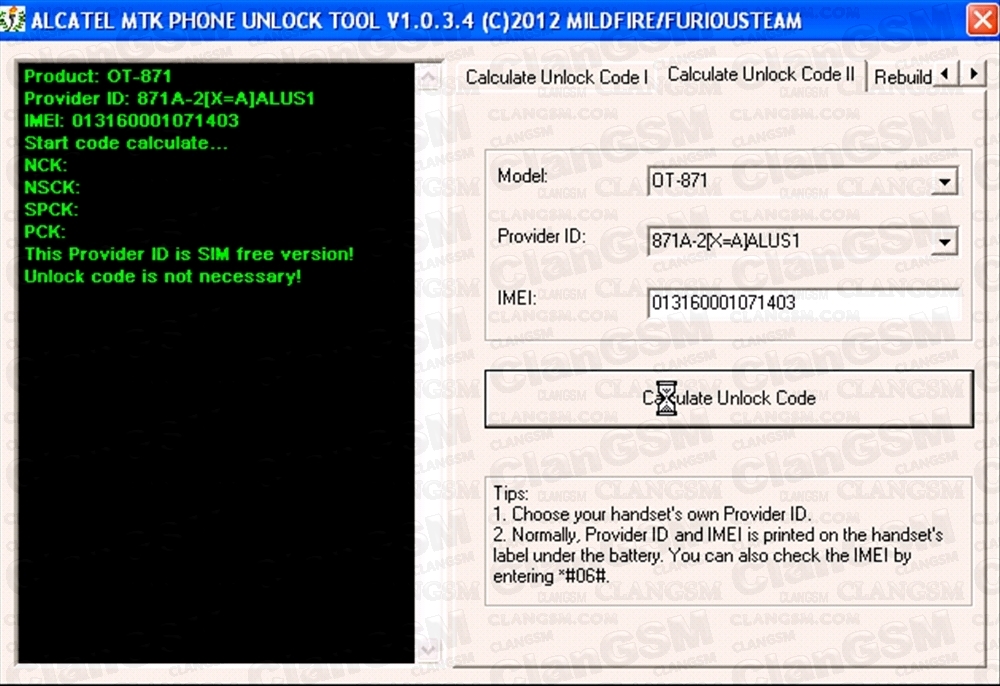Expand the Provider ID dropdown list

click(945, 242)
